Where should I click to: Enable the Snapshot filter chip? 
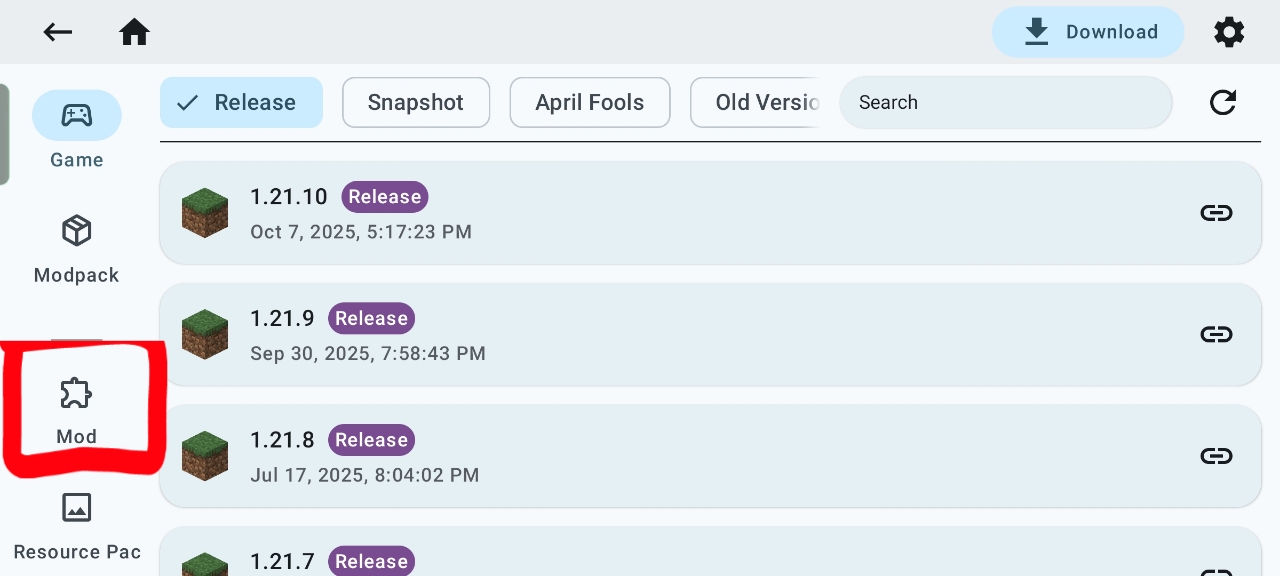[416, 102]
